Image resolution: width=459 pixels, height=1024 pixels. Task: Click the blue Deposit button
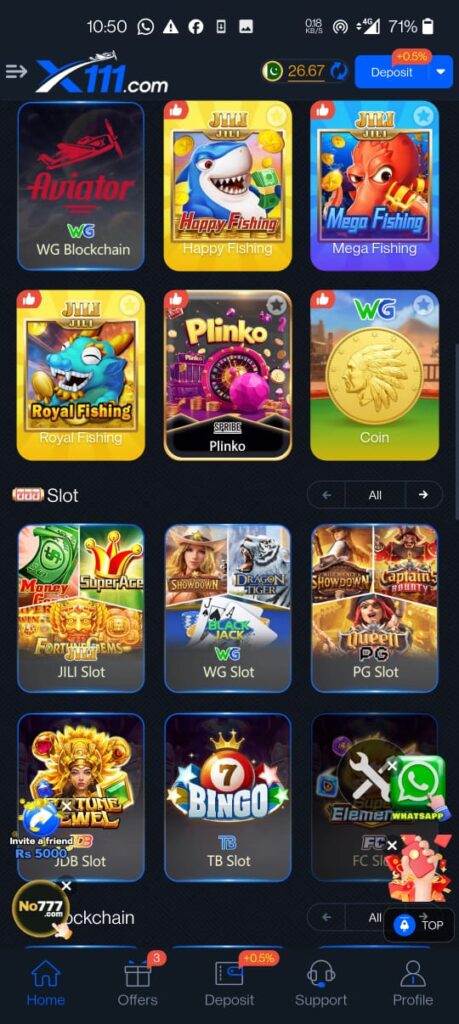[x=392, y=72]
